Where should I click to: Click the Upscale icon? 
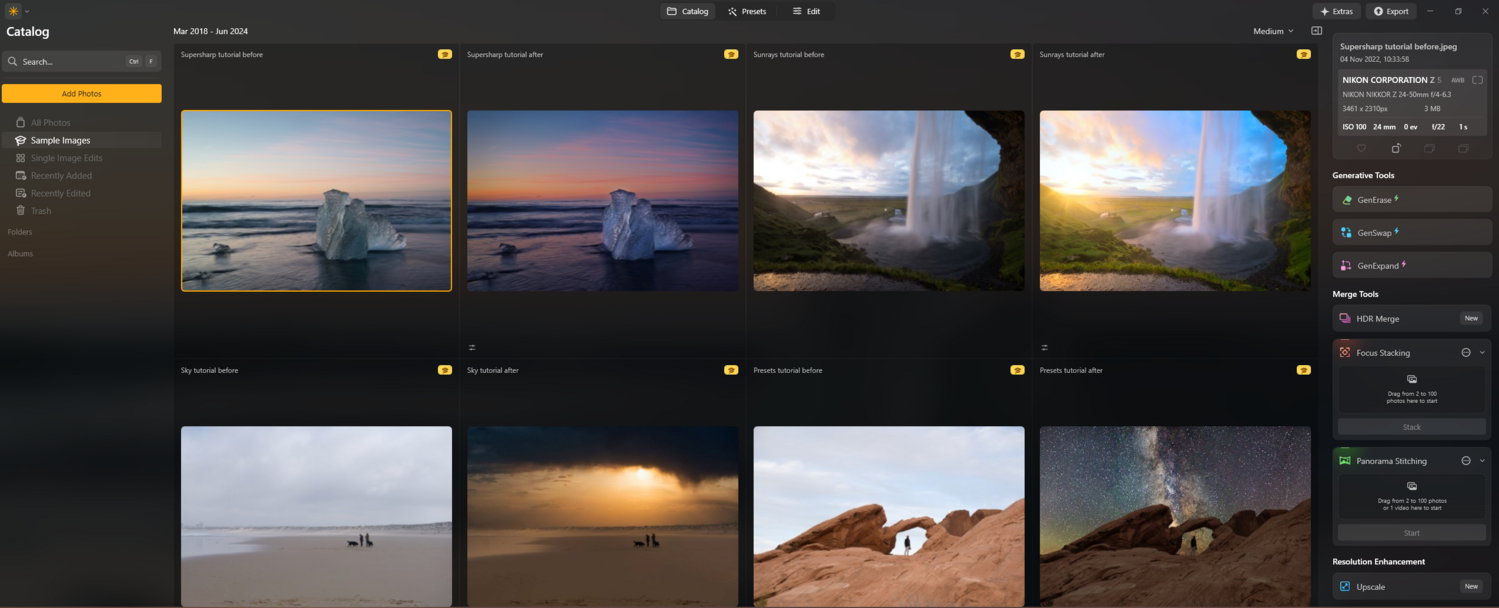1345,587
